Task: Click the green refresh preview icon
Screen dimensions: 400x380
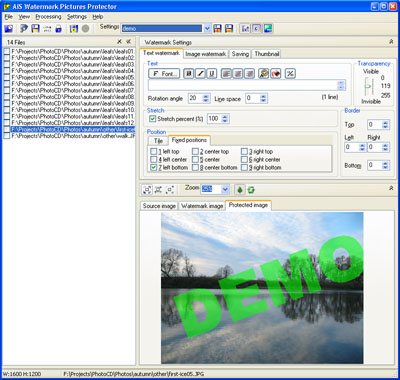Action: click(251, 190)
